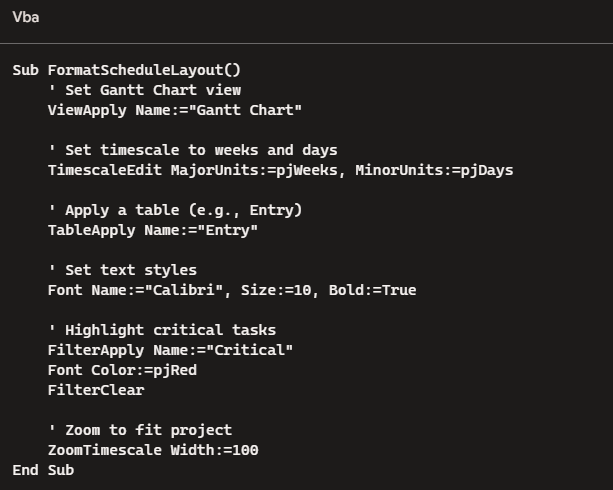This screenshot has height=490, width=613.
Task: Click the TableApply Name:="Entry" line
Action: point(153,230)
